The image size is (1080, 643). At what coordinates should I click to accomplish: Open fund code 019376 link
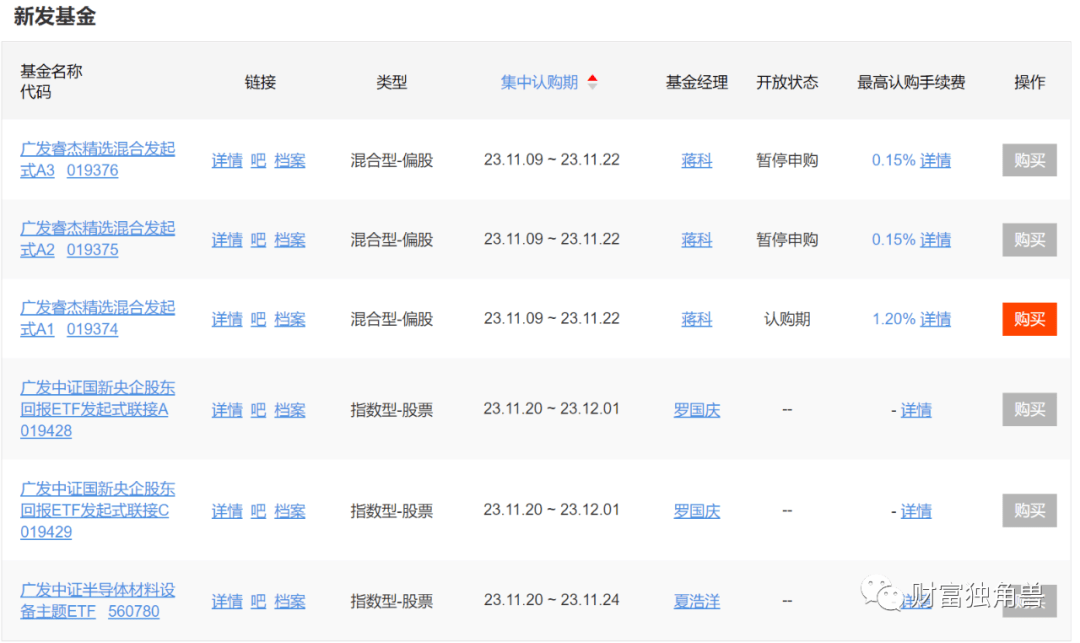click(92, 170)
